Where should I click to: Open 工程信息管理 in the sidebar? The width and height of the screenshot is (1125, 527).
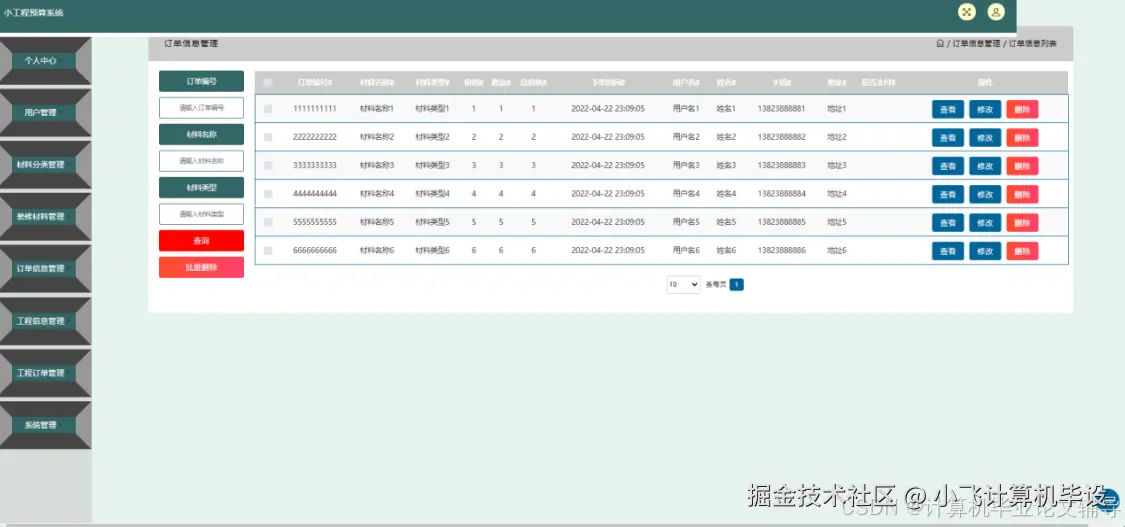click(44, 321)
